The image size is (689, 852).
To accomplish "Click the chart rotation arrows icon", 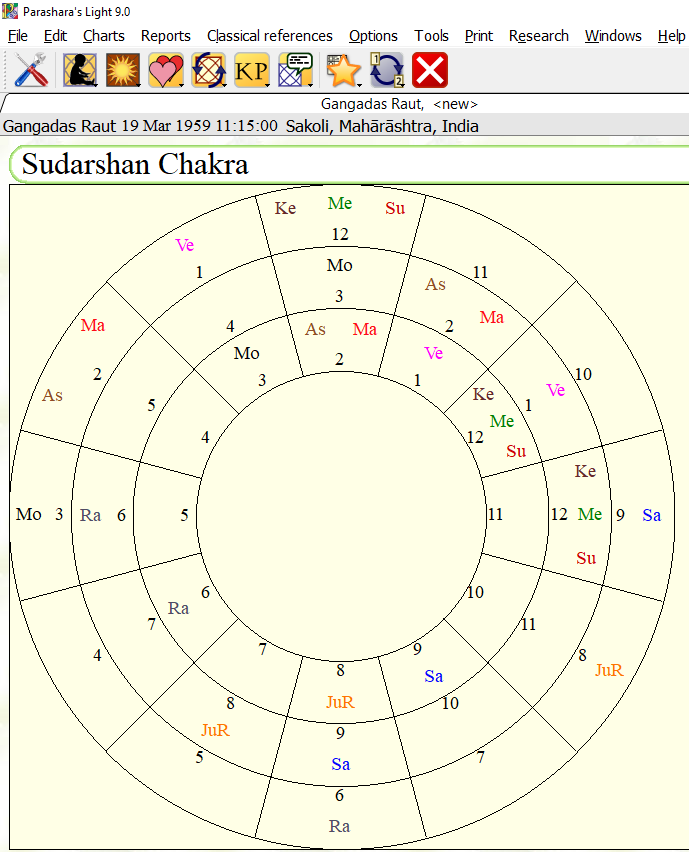I will (208, 71).
